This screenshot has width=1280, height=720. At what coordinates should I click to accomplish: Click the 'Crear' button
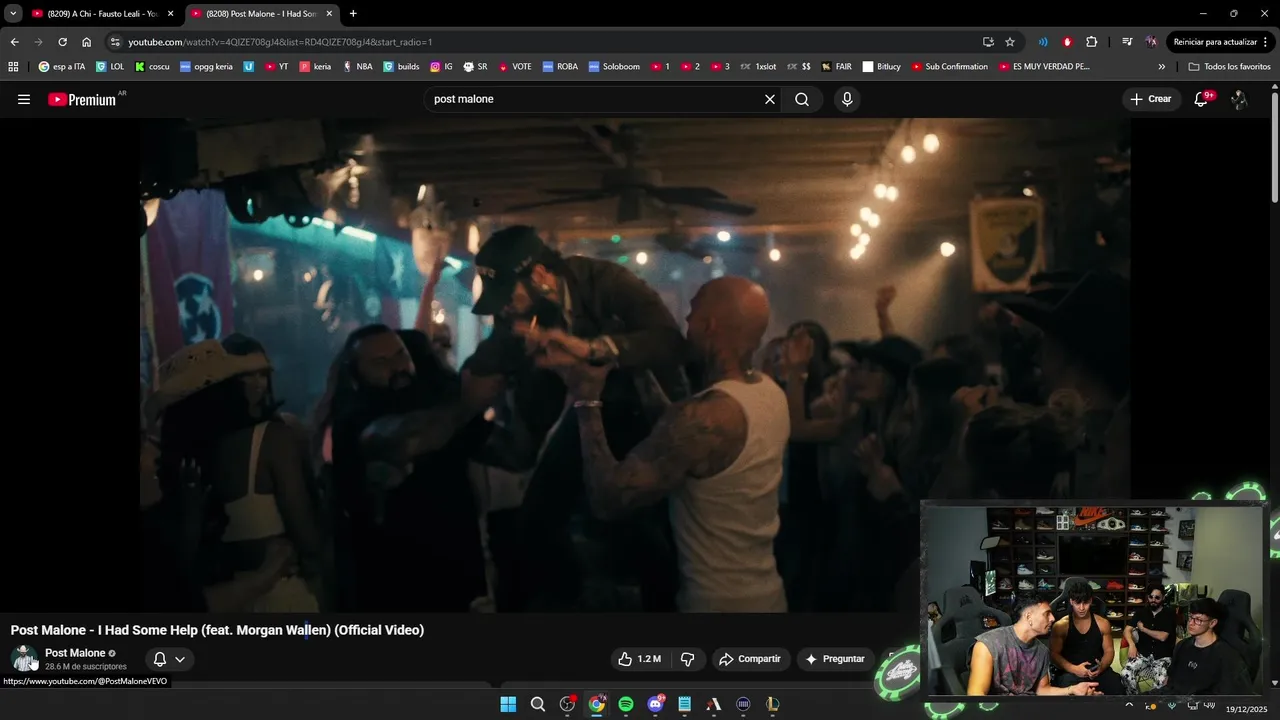coord(1151,99)
